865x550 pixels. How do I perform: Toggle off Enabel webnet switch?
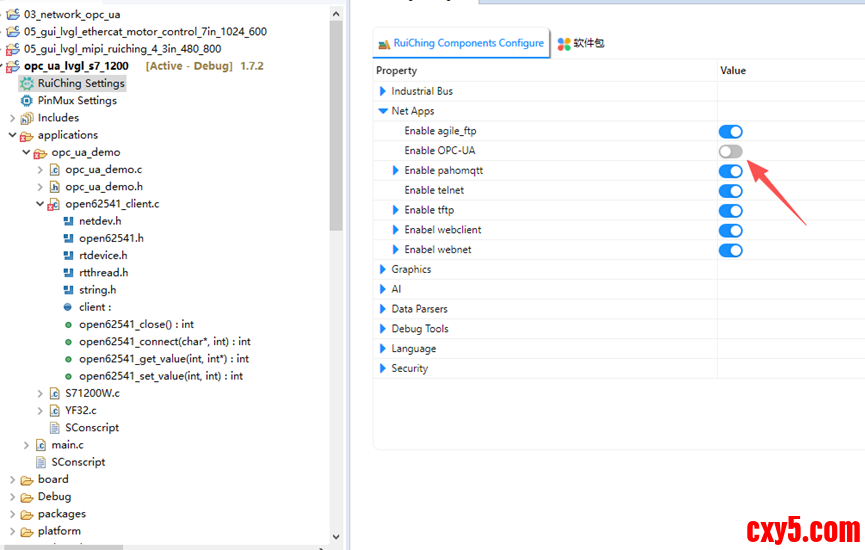coord(730,250)
